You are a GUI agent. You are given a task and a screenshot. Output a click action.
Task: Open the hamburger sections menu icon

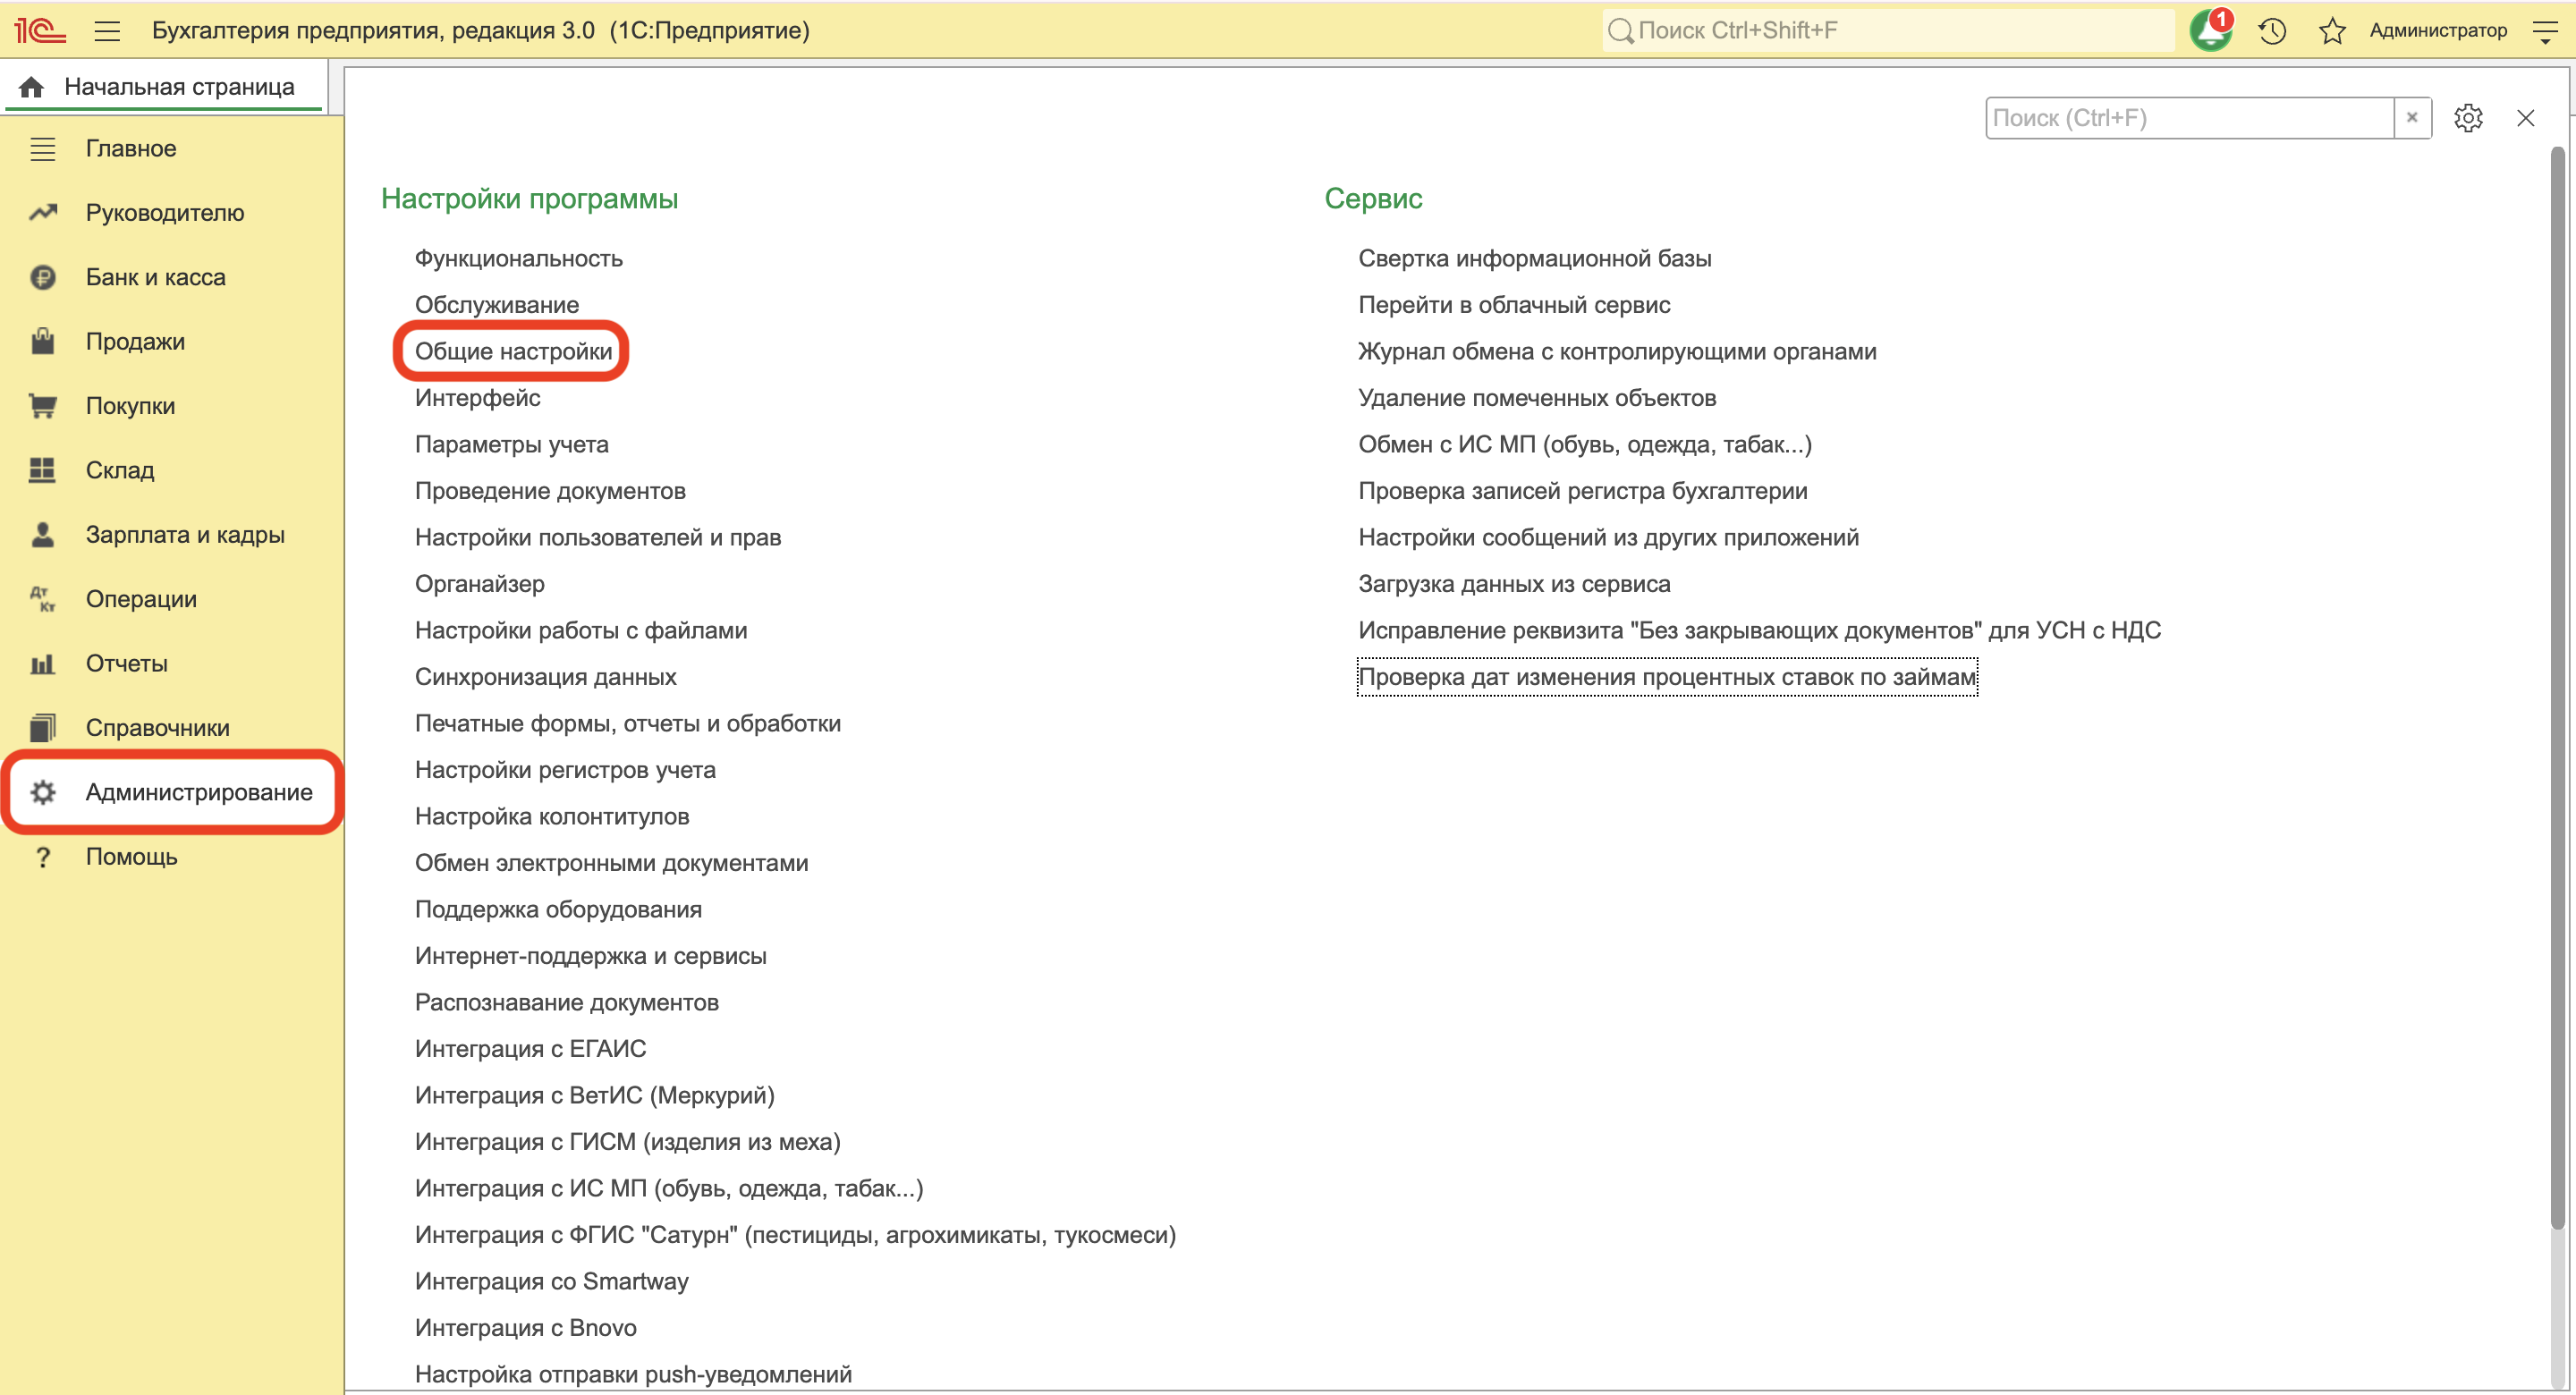coord(107,30)
